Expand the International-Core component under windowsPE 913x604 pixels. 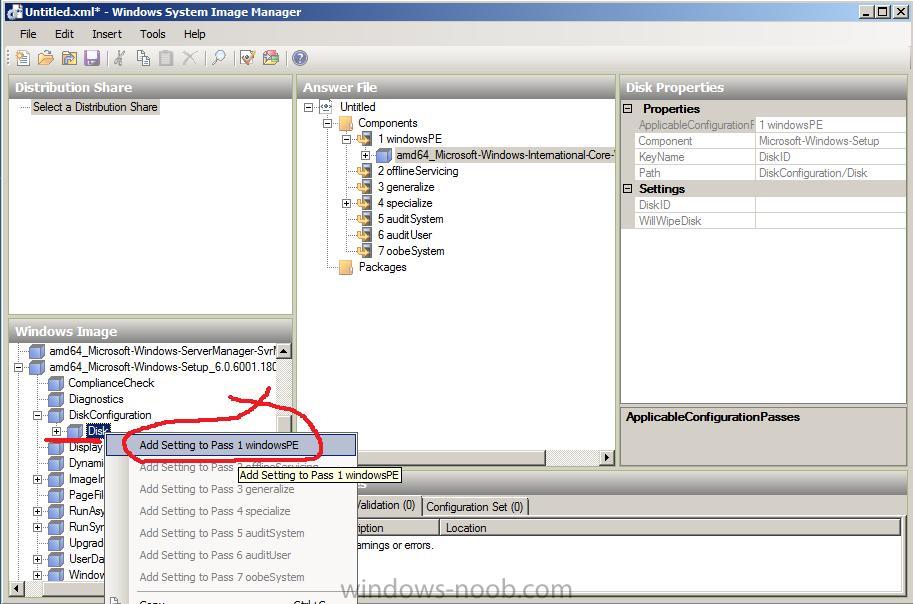tap(365, 156)
